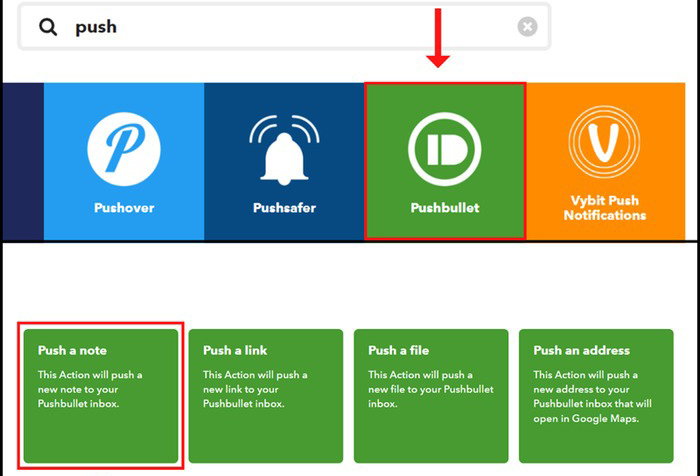The image size is (700, 476).
Task: Choose the "Push an address" action
Action: (x=596, y=396)
